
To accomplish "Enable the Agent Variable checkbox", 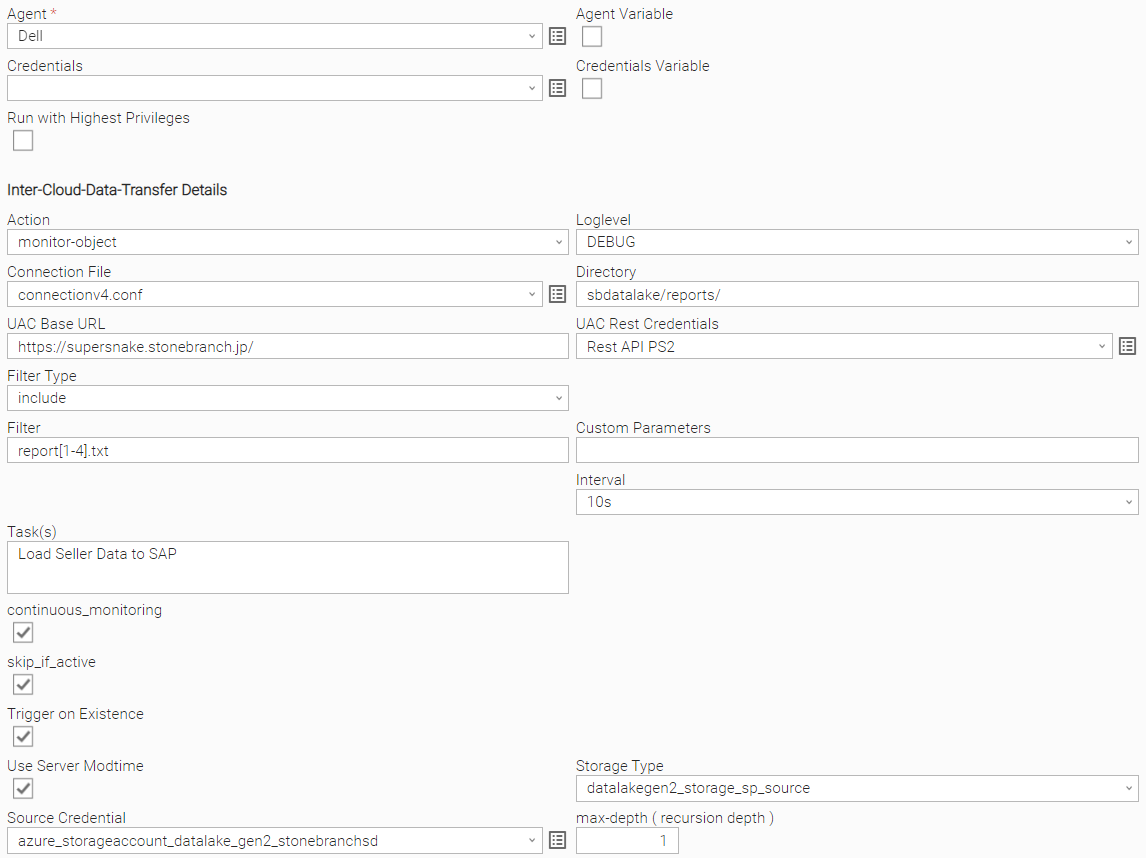I will [x=592, y=37].
